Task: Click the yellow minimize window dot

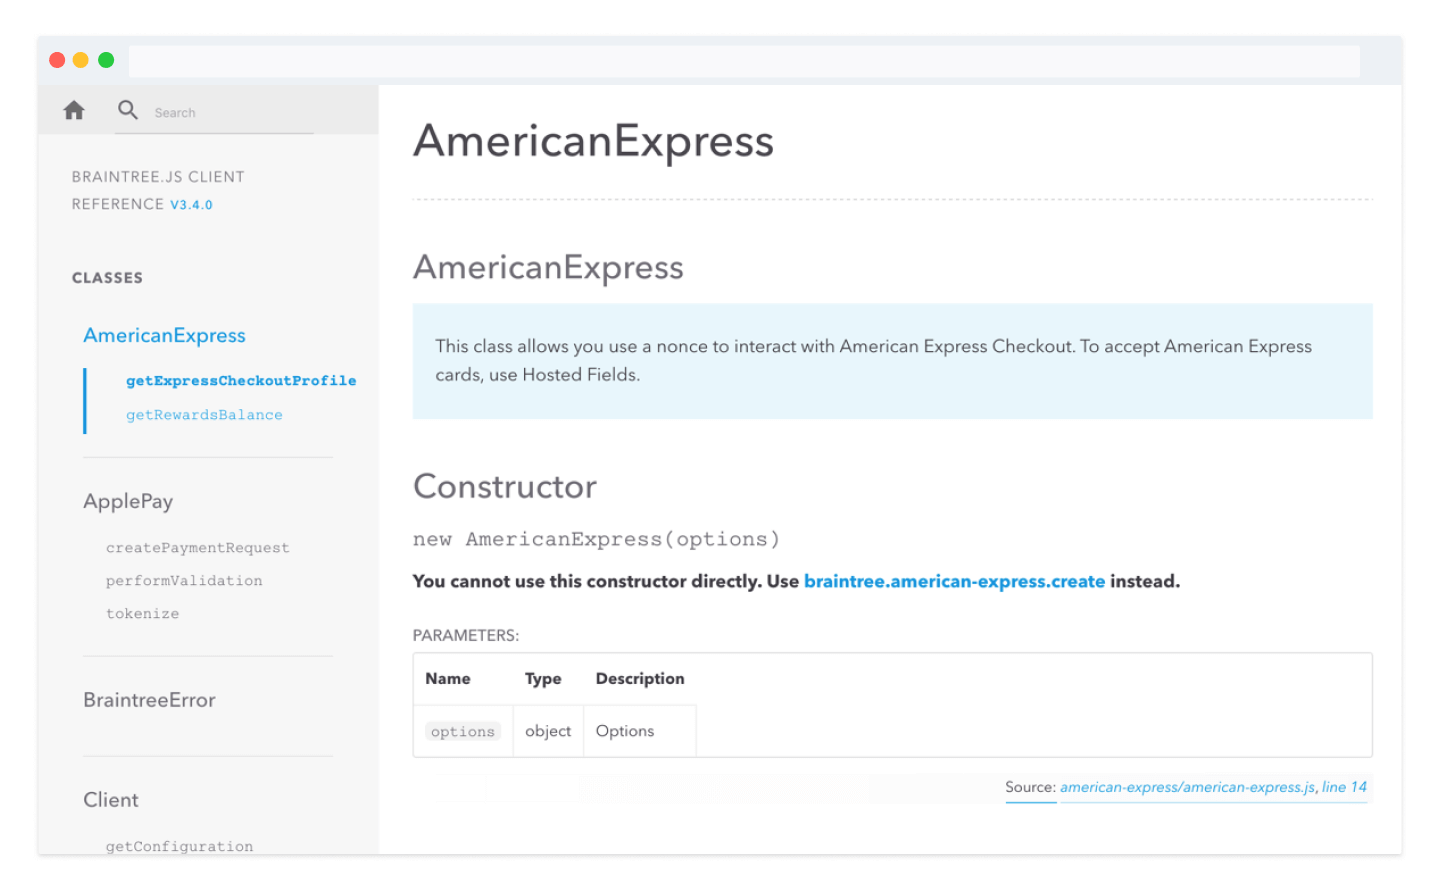Action: tap(81, 60)
